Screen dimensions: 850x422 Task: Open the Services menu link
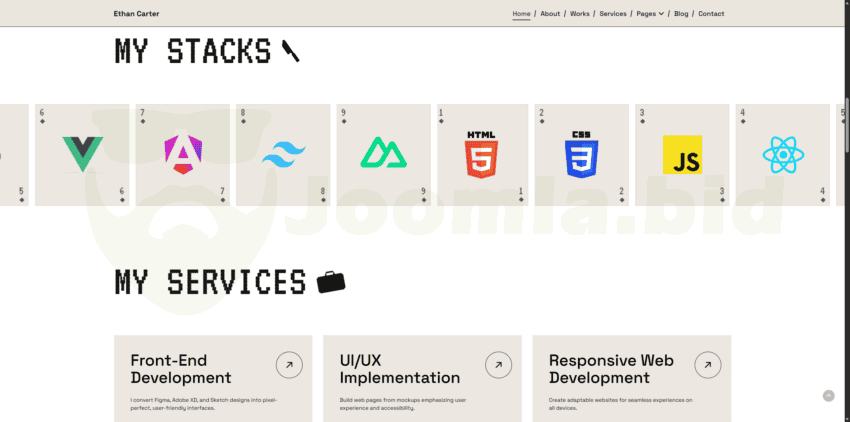613,14
